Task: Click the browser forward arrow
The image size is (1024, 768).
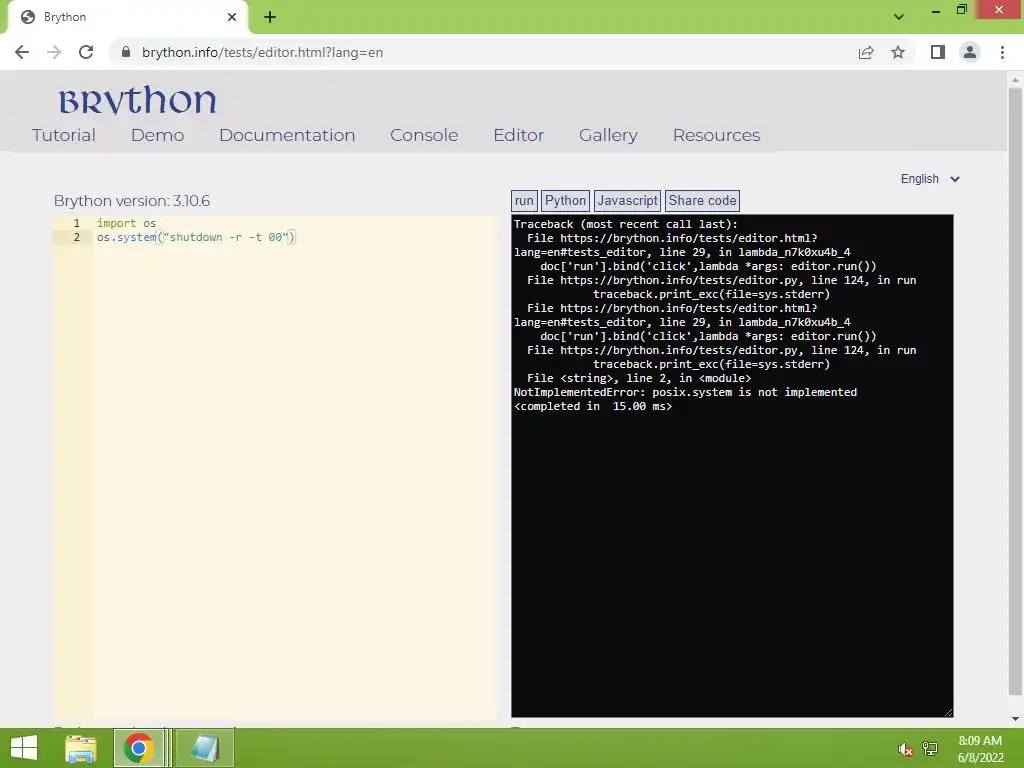Action: pyautogui.click(x=54, y=52)
